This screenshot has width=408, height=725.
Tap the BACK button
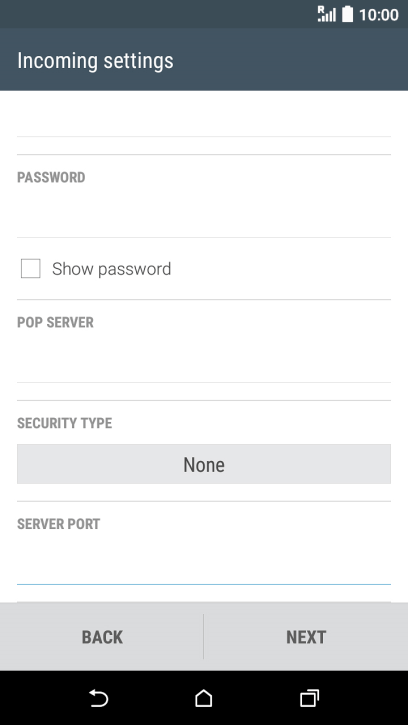(x=102, y=637)
